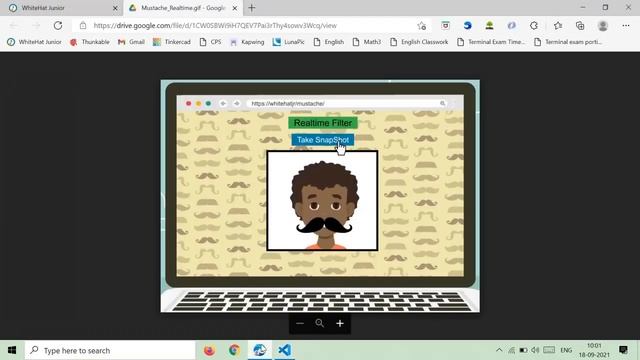This screenshot has width=640, height=360.
Task: Open the notification center icon
Action: (623, 350)
